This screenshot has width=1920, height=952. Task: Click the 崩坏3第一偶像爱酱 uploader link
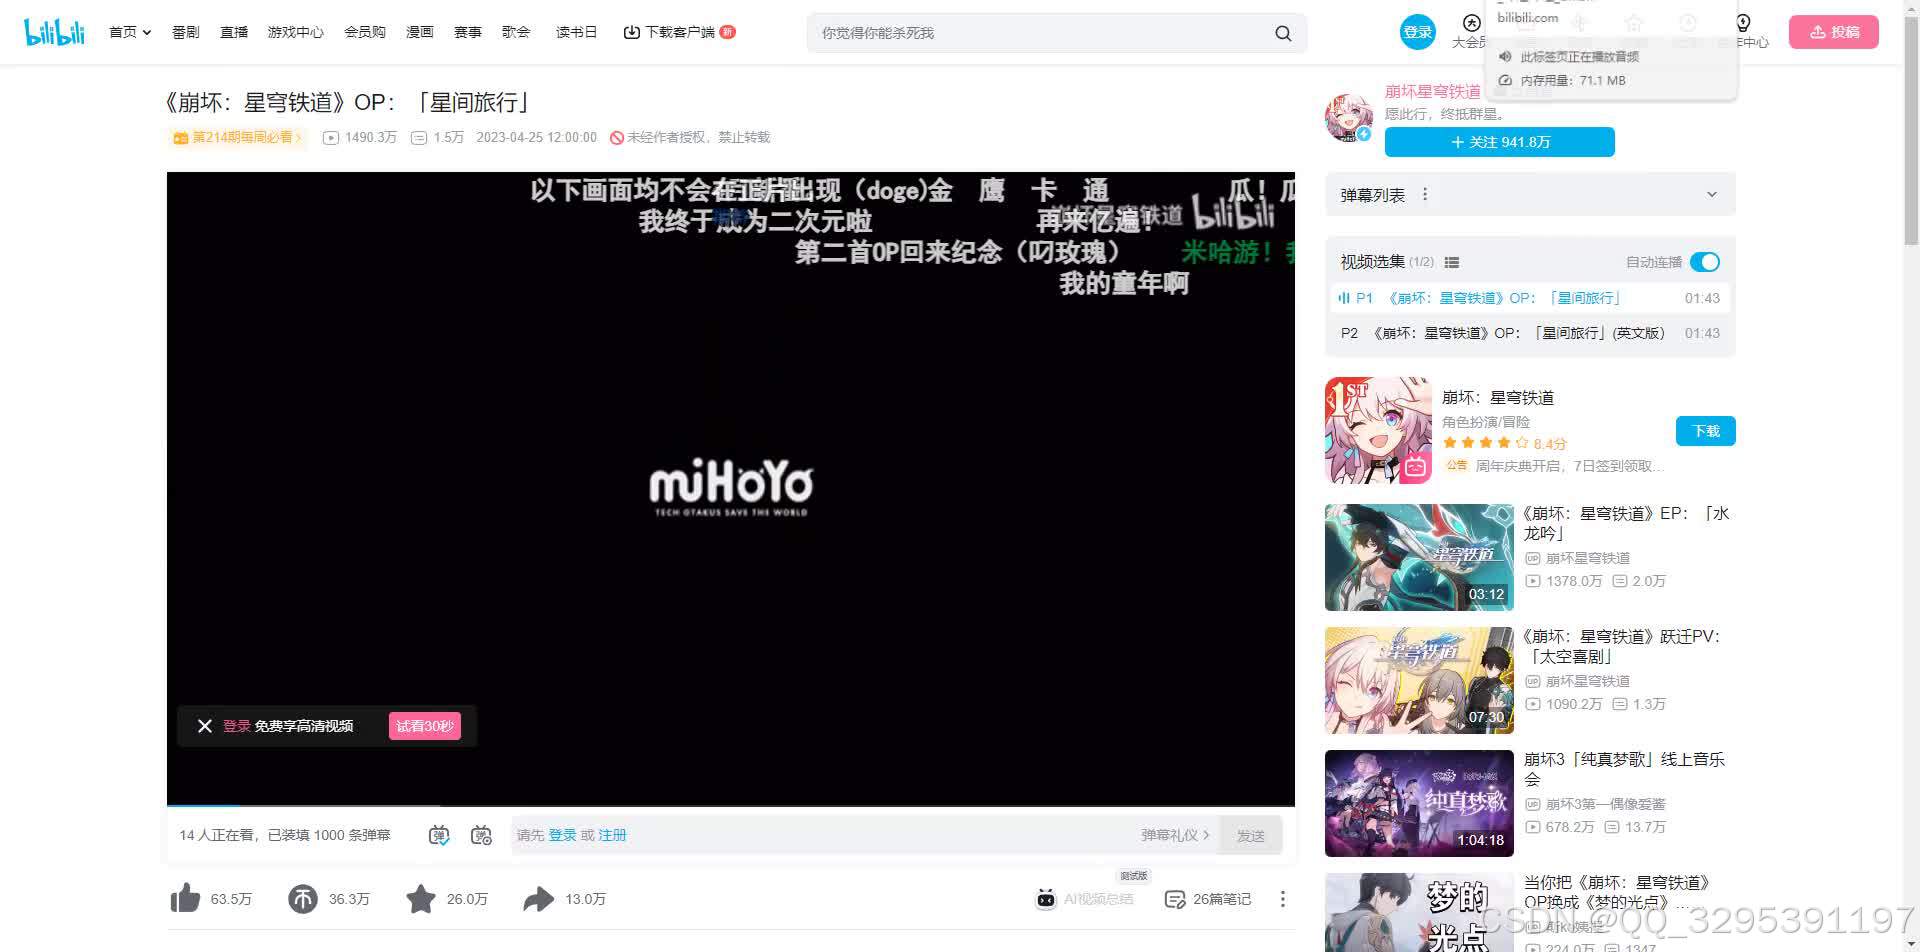click(x=1606, y=804)
